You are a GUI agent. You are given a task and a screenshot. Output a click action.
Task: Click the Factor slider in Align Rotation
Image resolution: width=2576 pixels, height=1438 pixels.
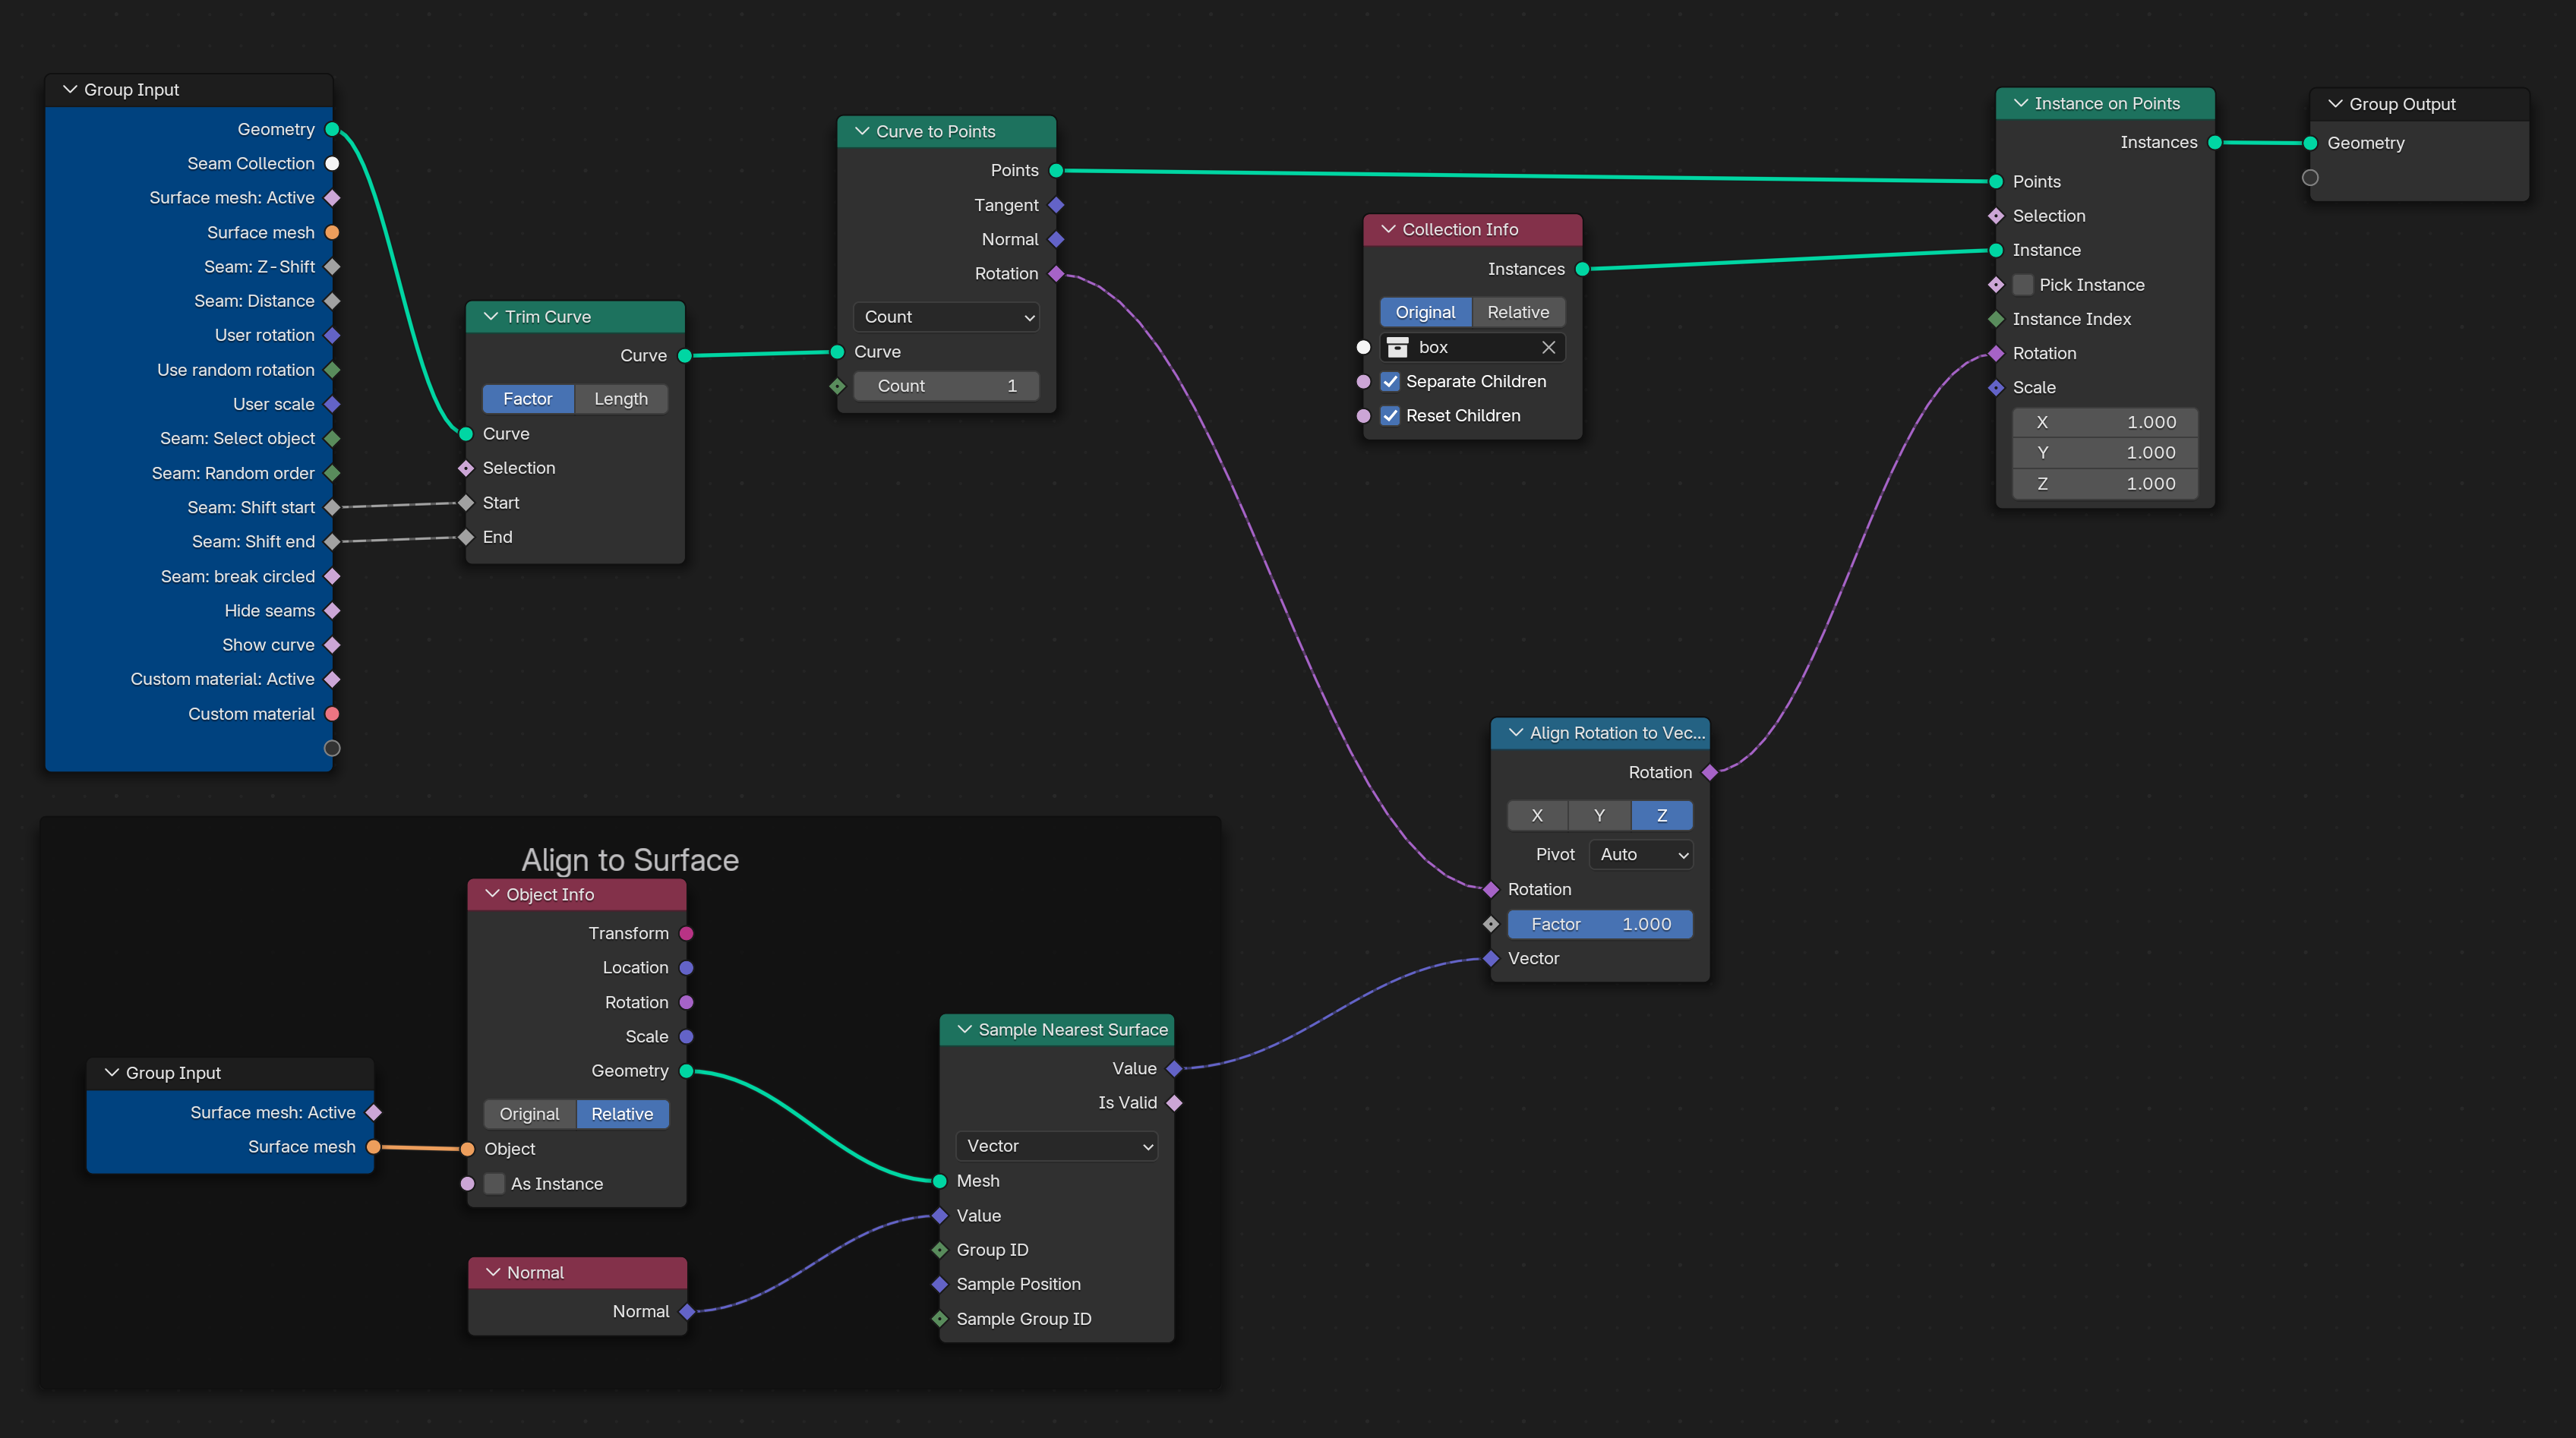pos(1600,924)
